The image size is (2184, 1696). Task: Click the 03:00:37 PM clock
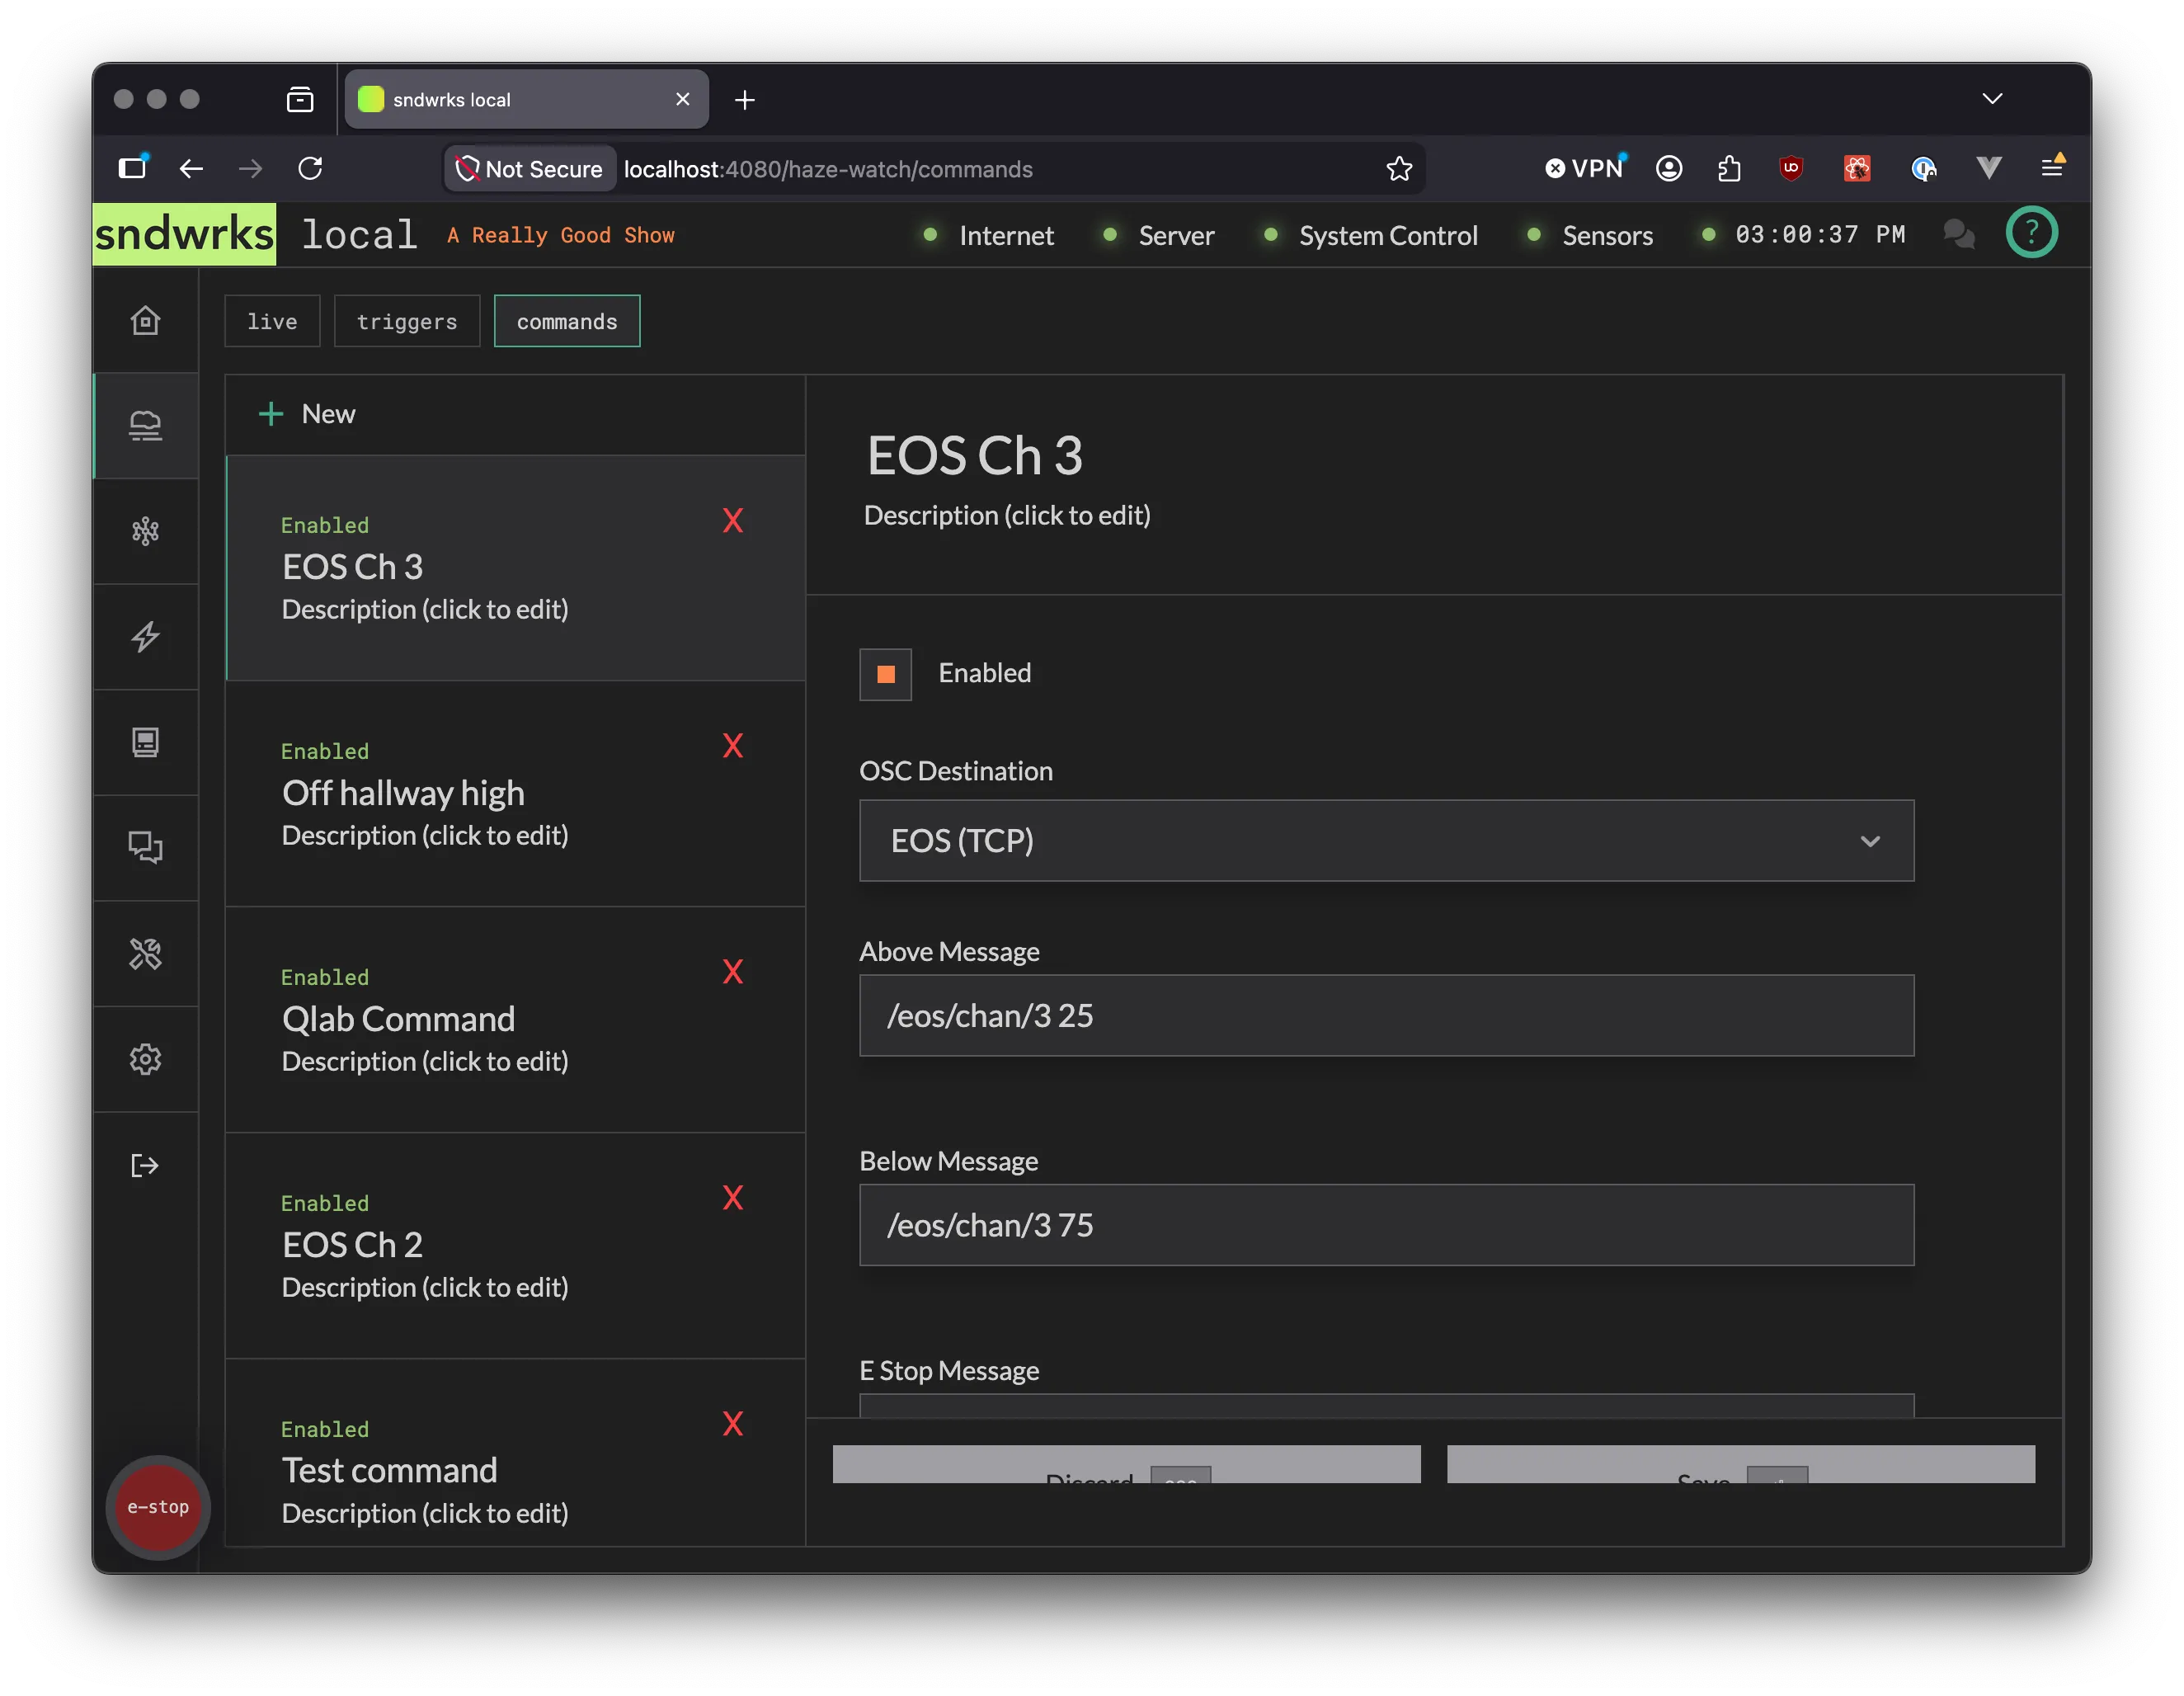point(1820,235)
